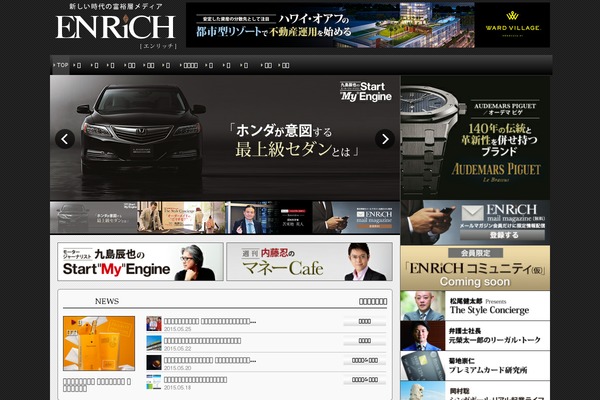Select the businessman interview carousel thumbnail
The height and width of the screenshot is (400, 600).
pyautogui.click(x=269, y=217)
